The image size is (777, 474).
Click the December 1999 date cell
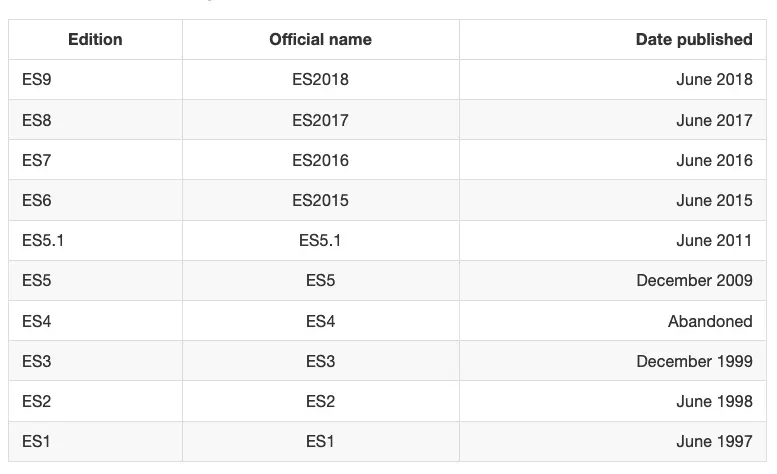(x=694, y=361)
